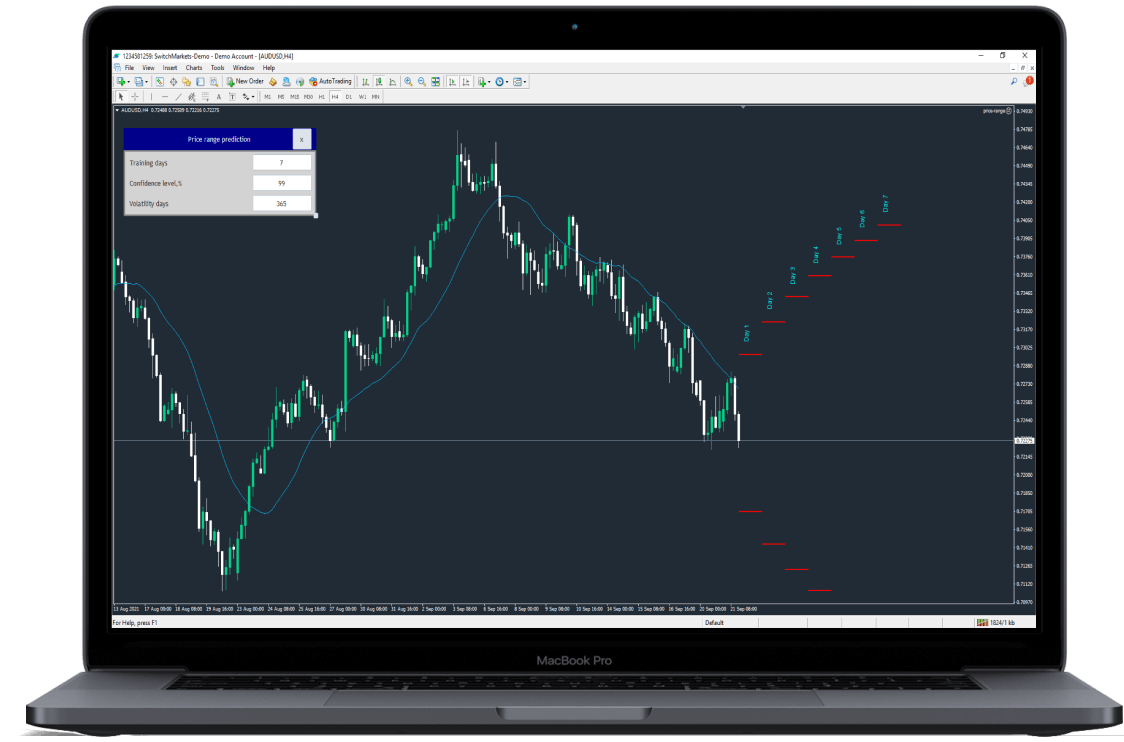Click the search magnifier icon
Screen dimensions: 1124x742
tap(1014, 82)
